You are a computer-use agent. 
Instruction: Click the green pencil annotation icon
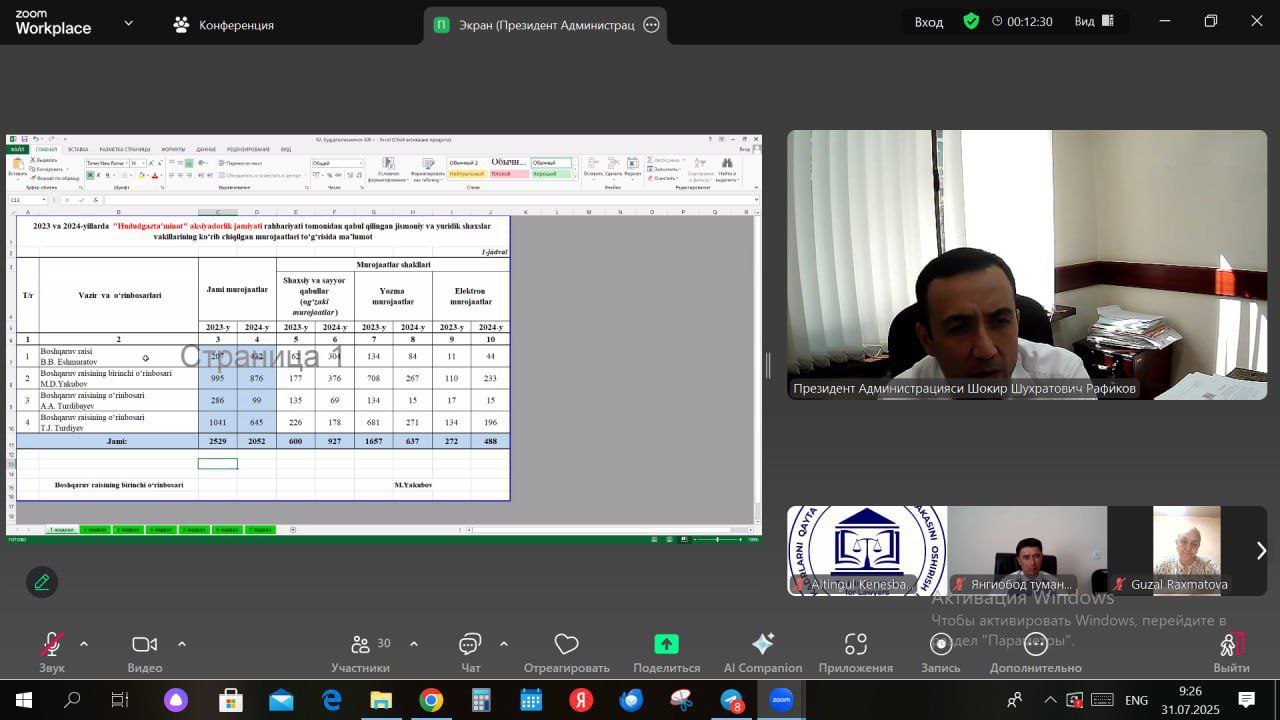pos(42,582)
